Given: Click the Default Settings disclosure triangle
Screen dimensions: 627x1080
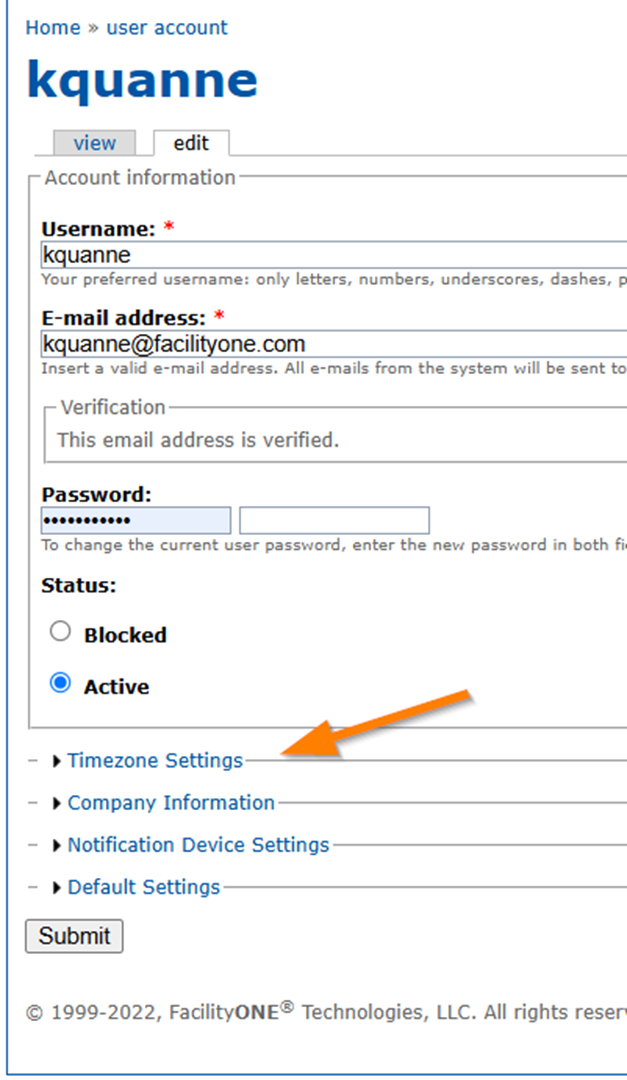Looking at the screenshot, I should [56, 886].
